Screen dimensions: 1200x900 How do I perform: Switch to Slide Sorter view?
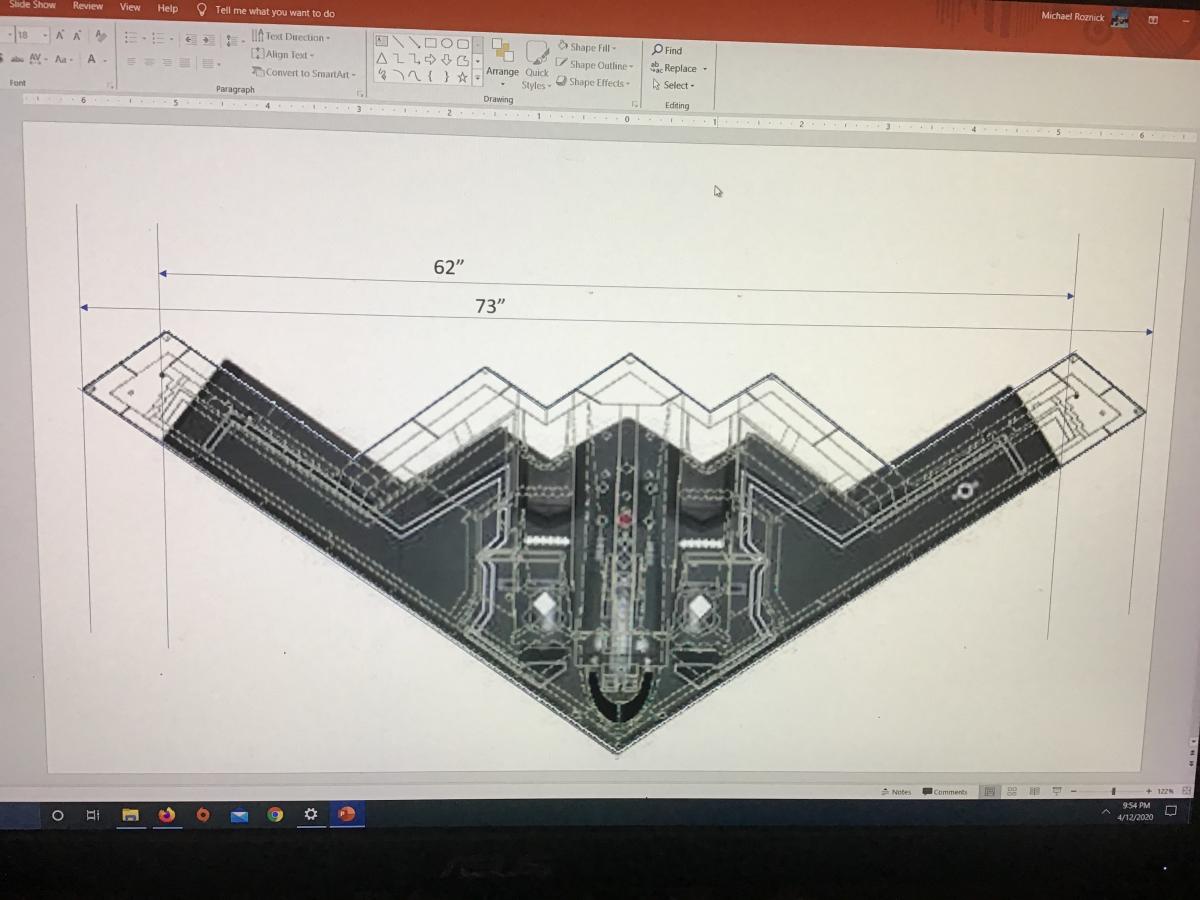1012,792
